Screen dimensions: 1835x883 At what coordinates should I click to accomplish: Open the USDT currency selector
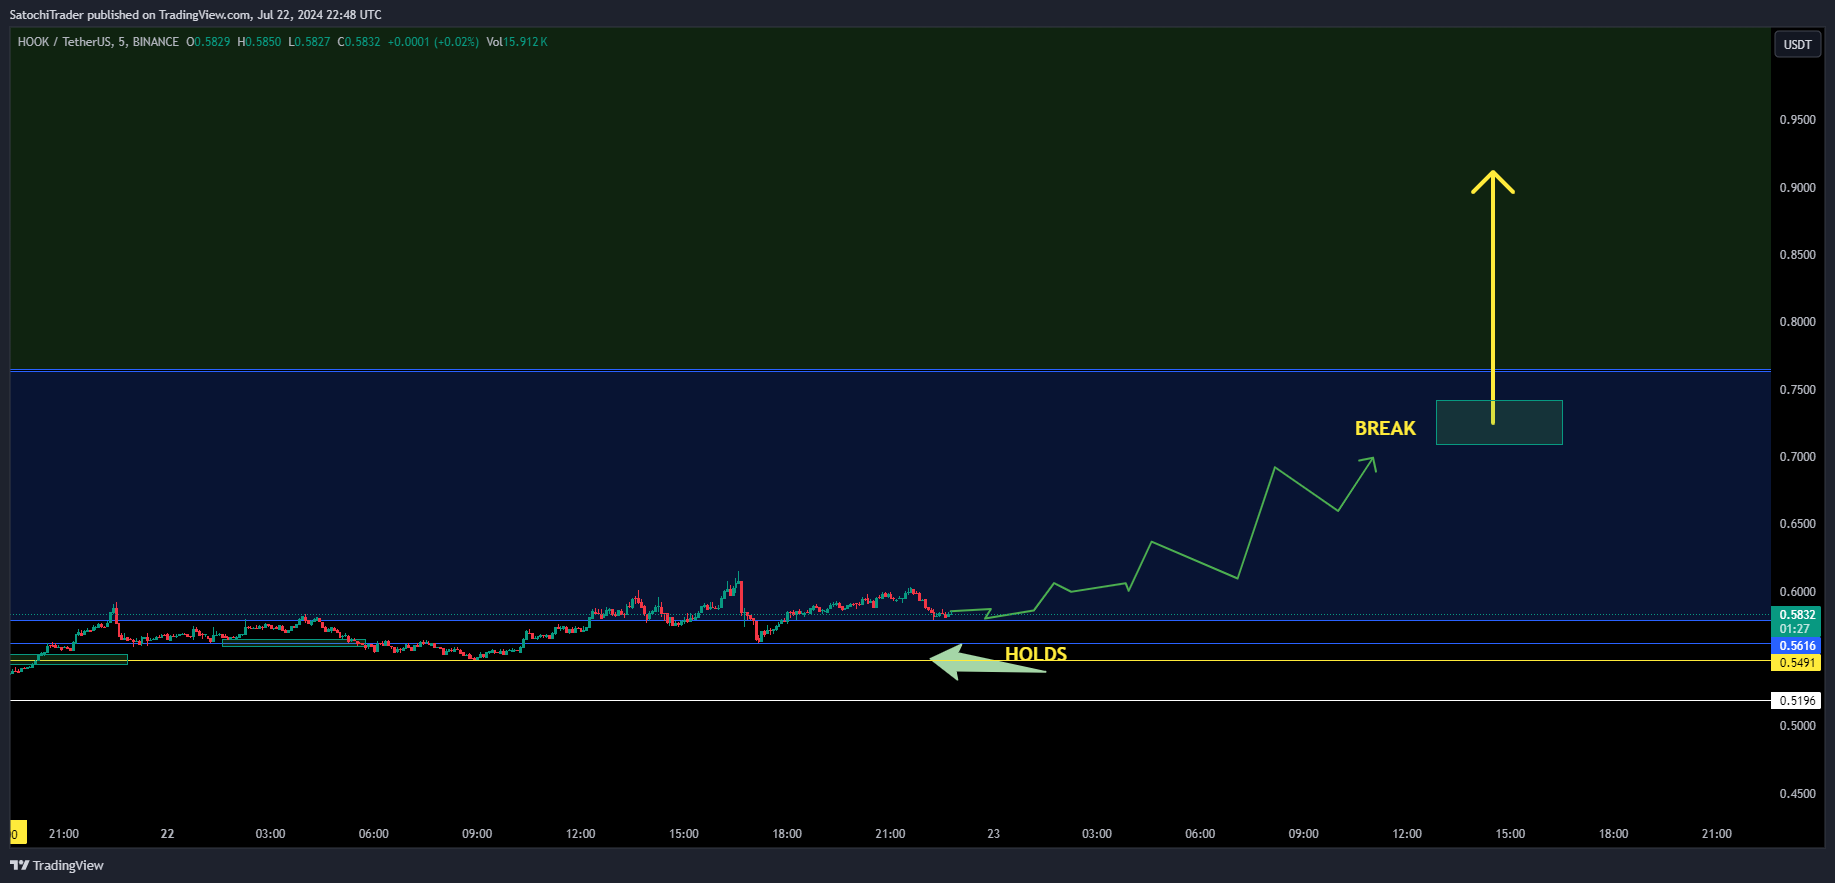(x=1797, y=44)
